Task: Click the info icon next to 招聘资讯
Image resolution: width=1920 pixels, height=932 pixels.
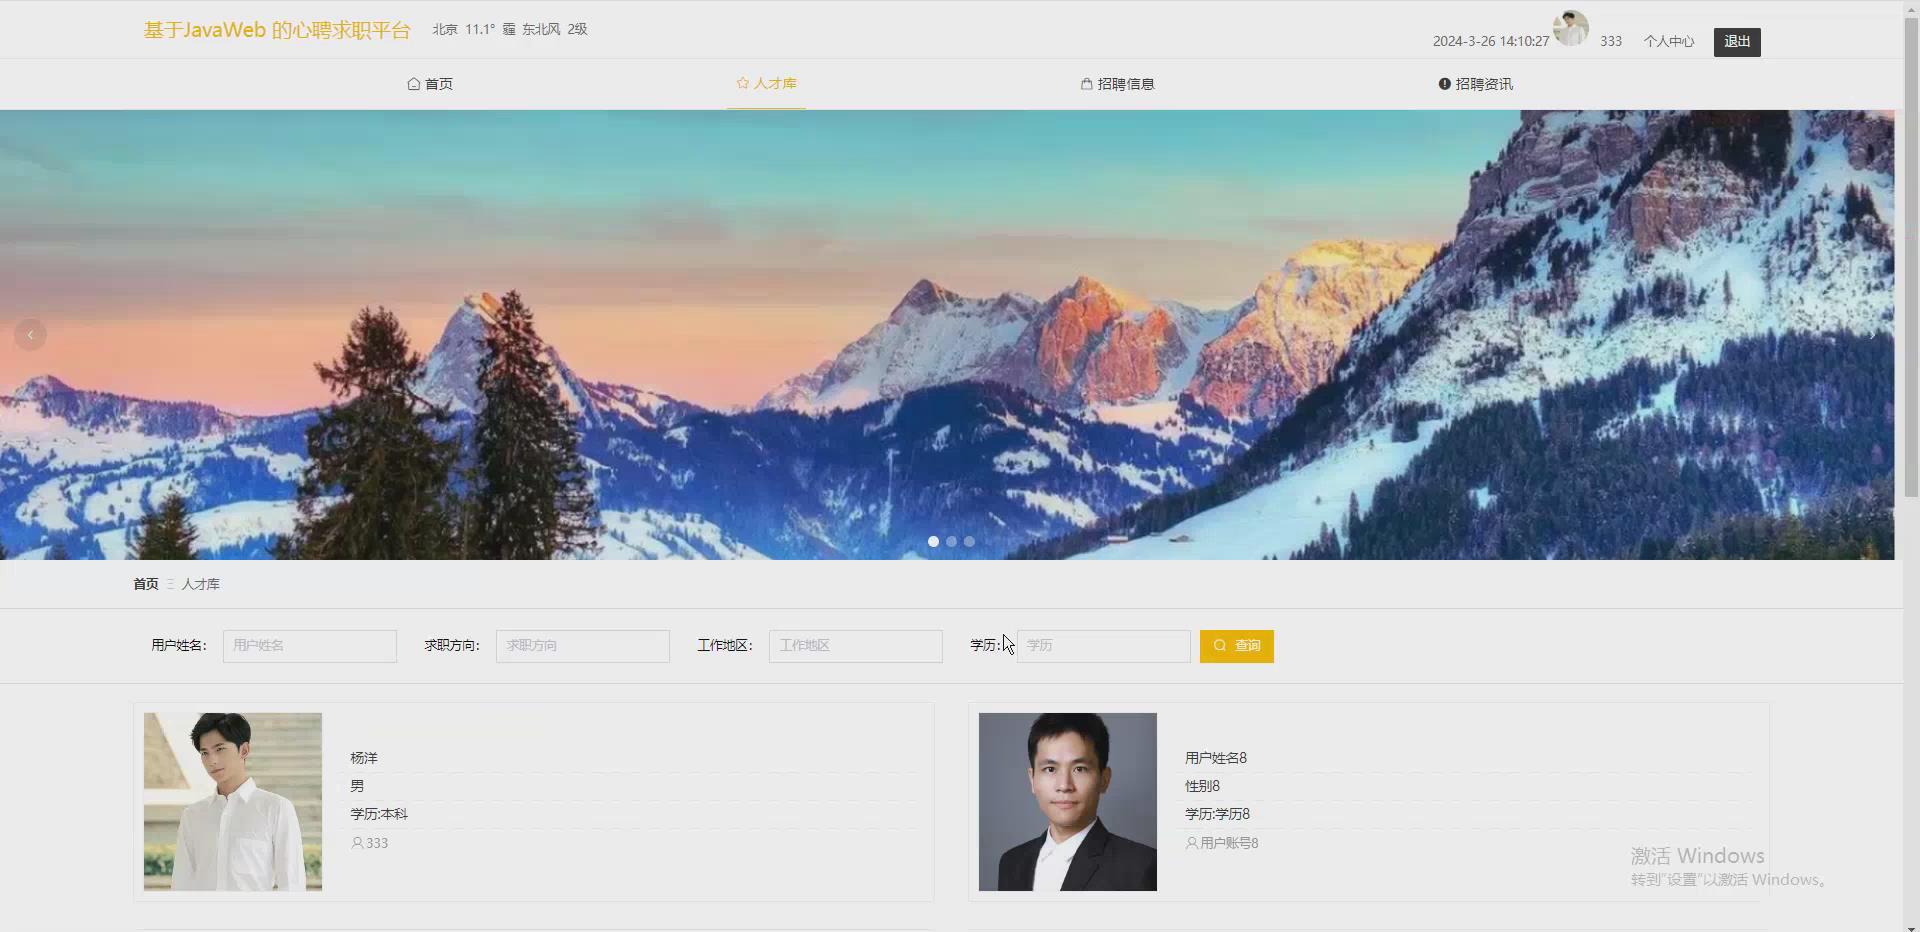Action: [x=1443, y=84]
